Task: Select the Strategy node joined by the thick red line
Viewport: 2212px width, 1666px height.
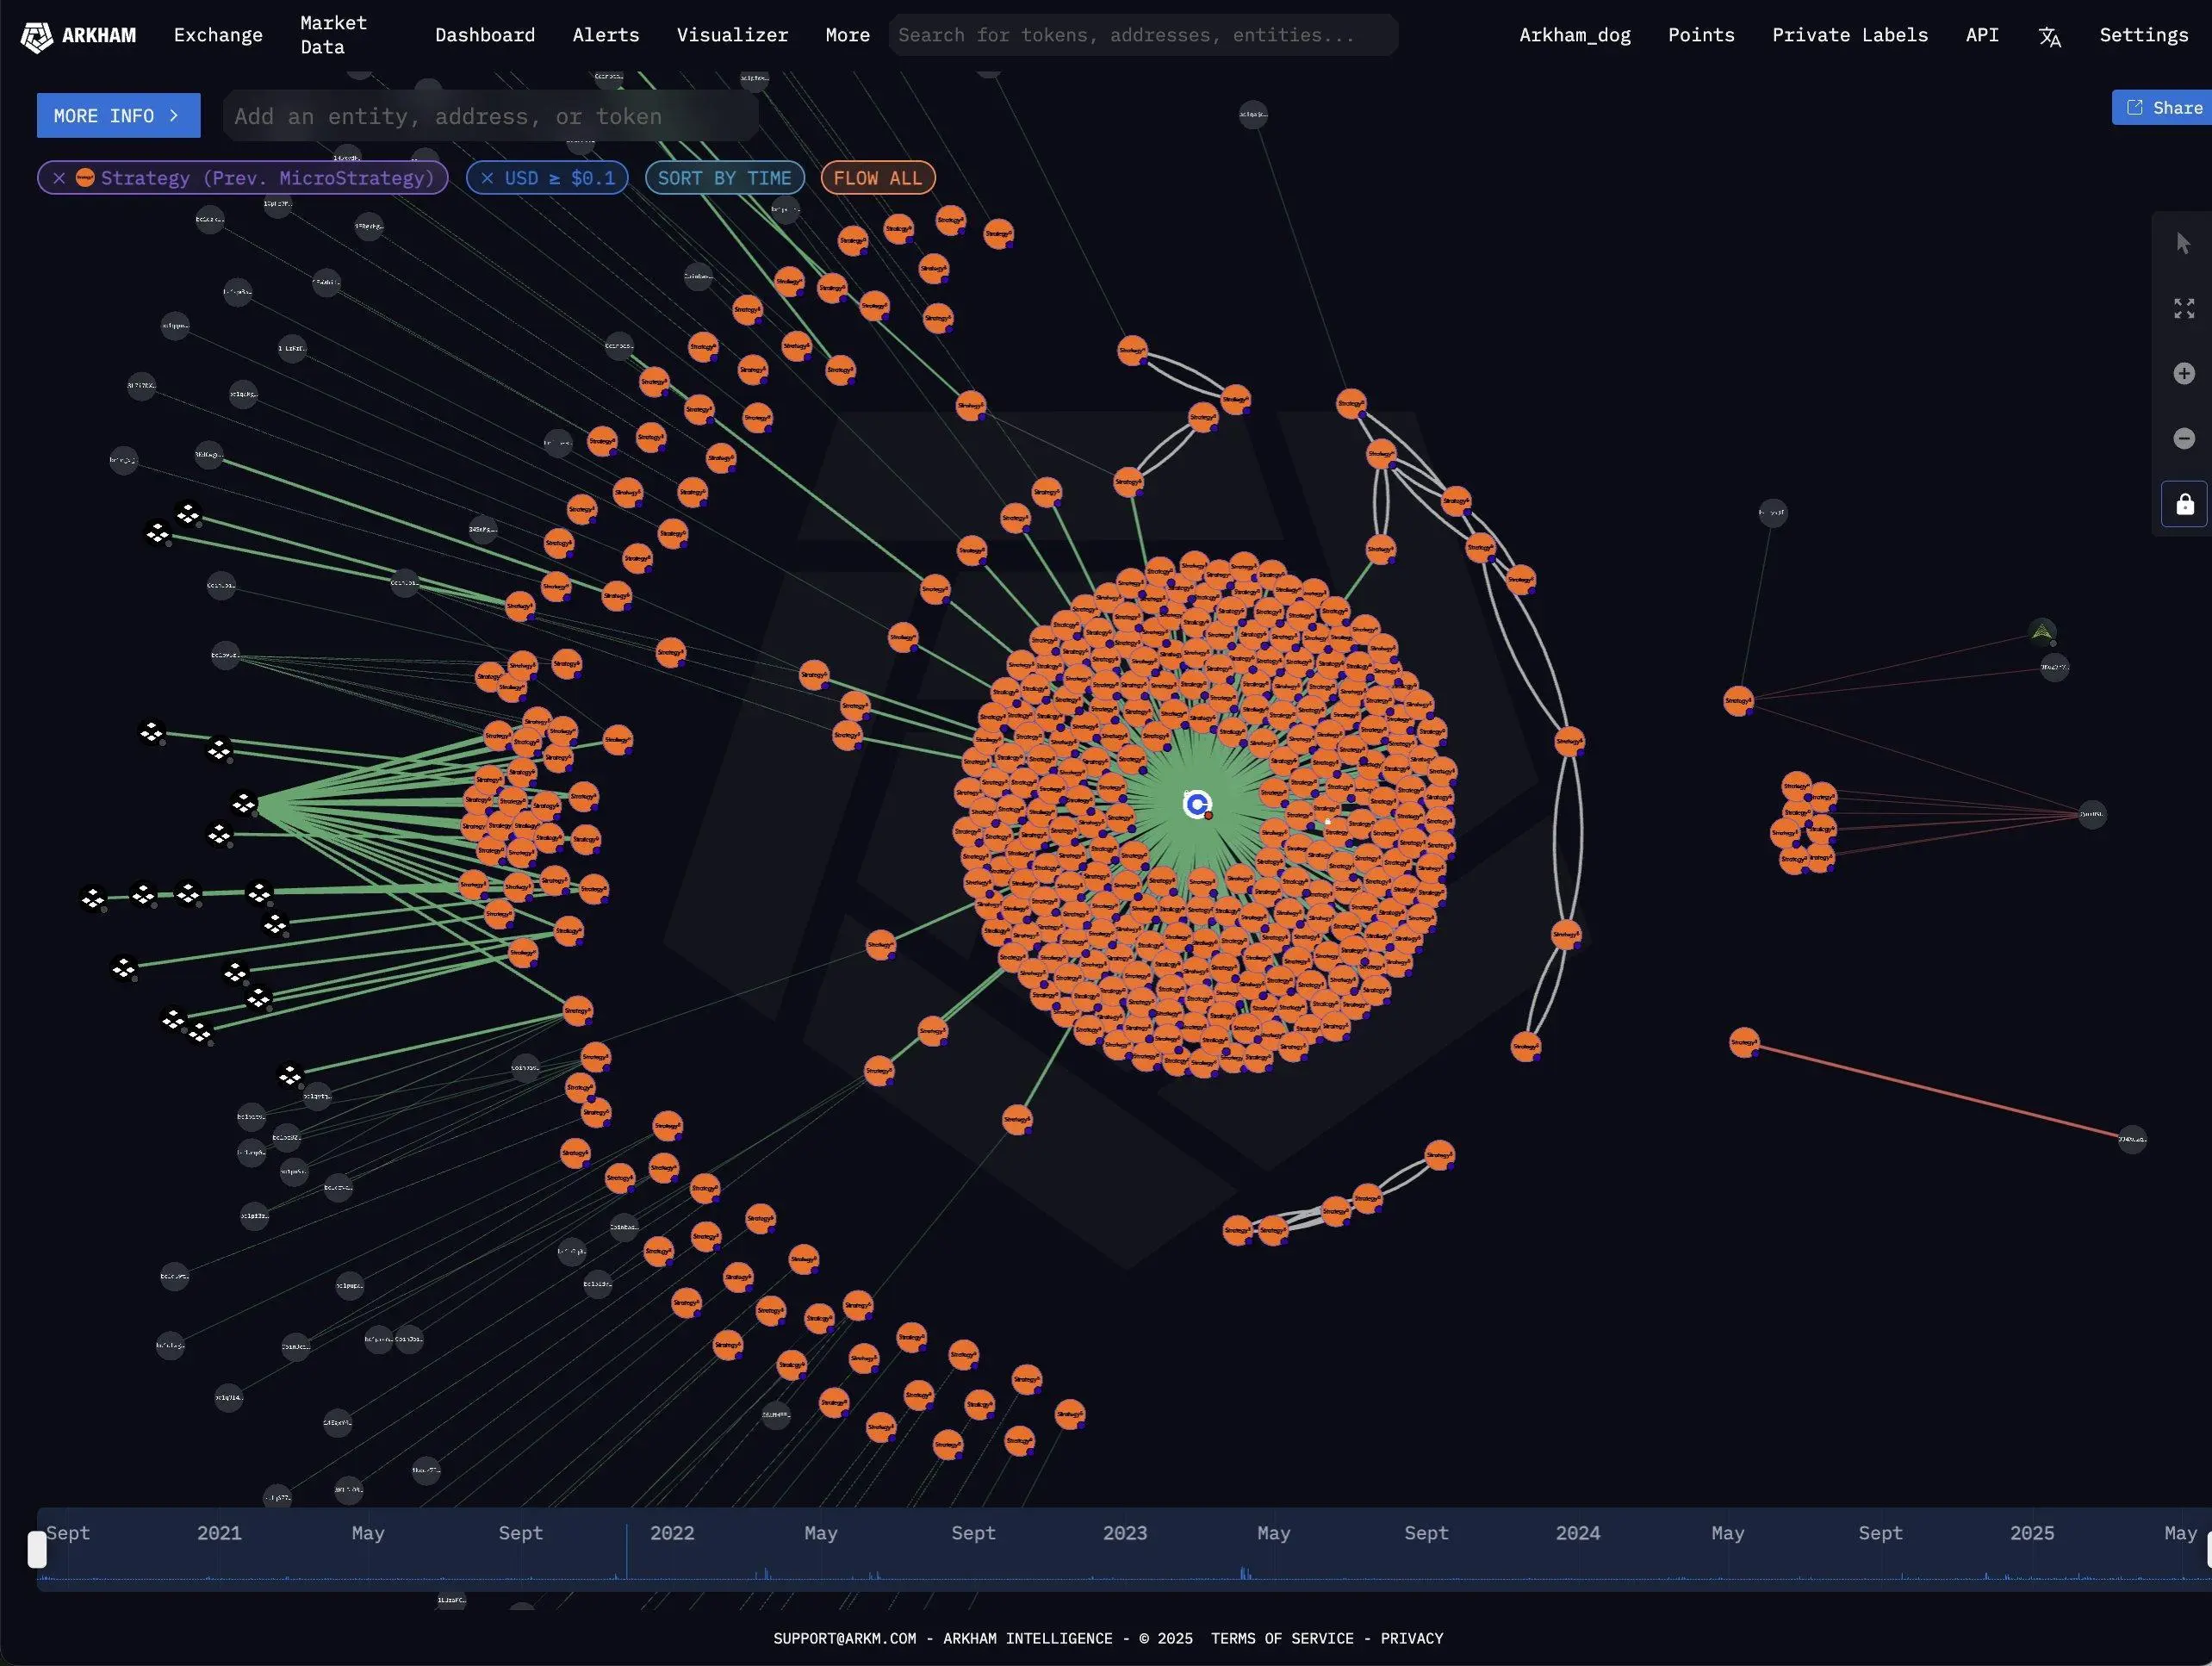Action: tap(1744, 1042)
